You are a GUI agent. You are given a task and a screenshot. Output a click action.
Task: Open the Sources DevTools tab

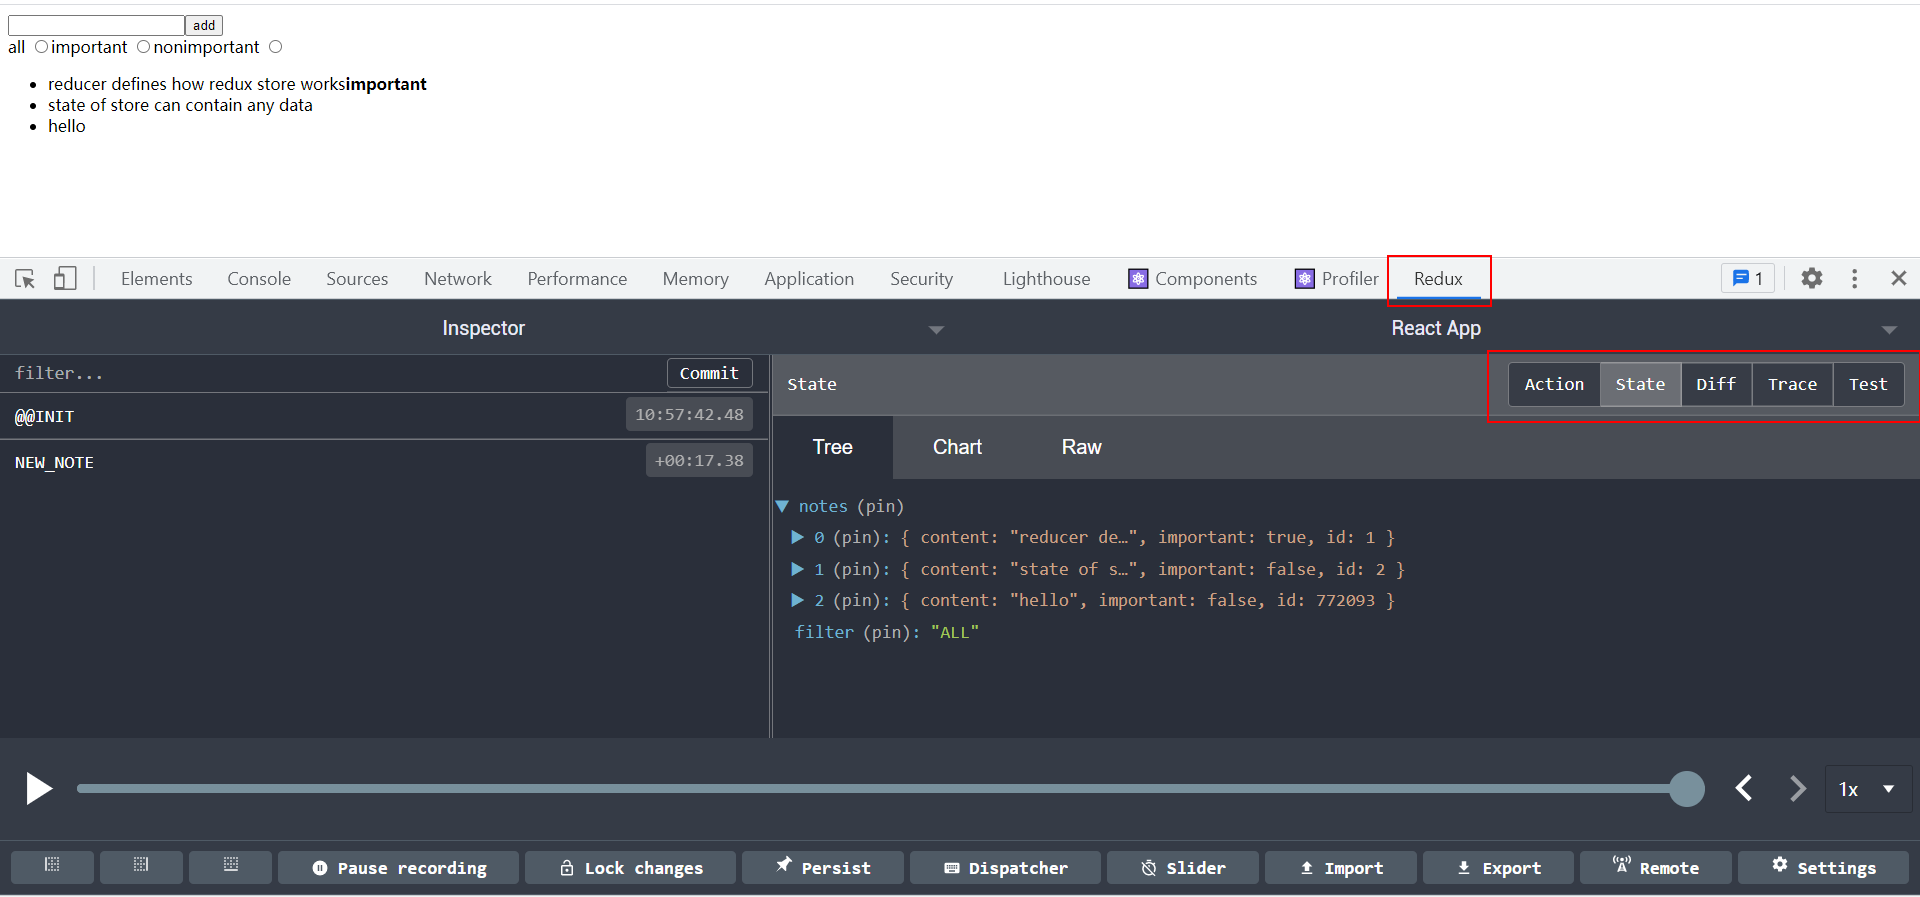tap(357, 279)
